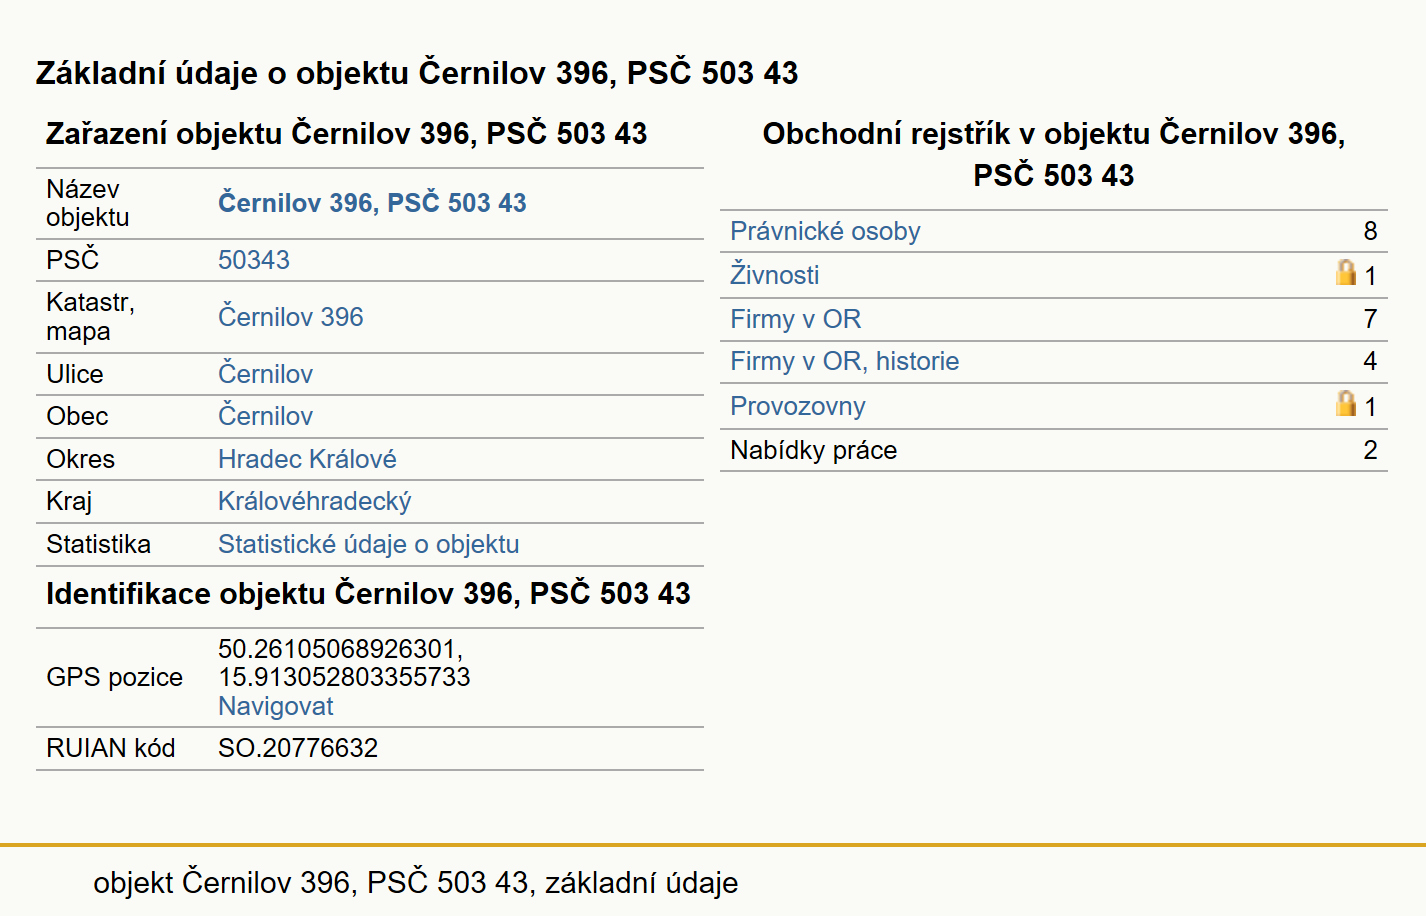1426x916 pixels.
Task: Click the RUIAN code SO.20776632
Action: pyautogui.click(x=298, y=748)
